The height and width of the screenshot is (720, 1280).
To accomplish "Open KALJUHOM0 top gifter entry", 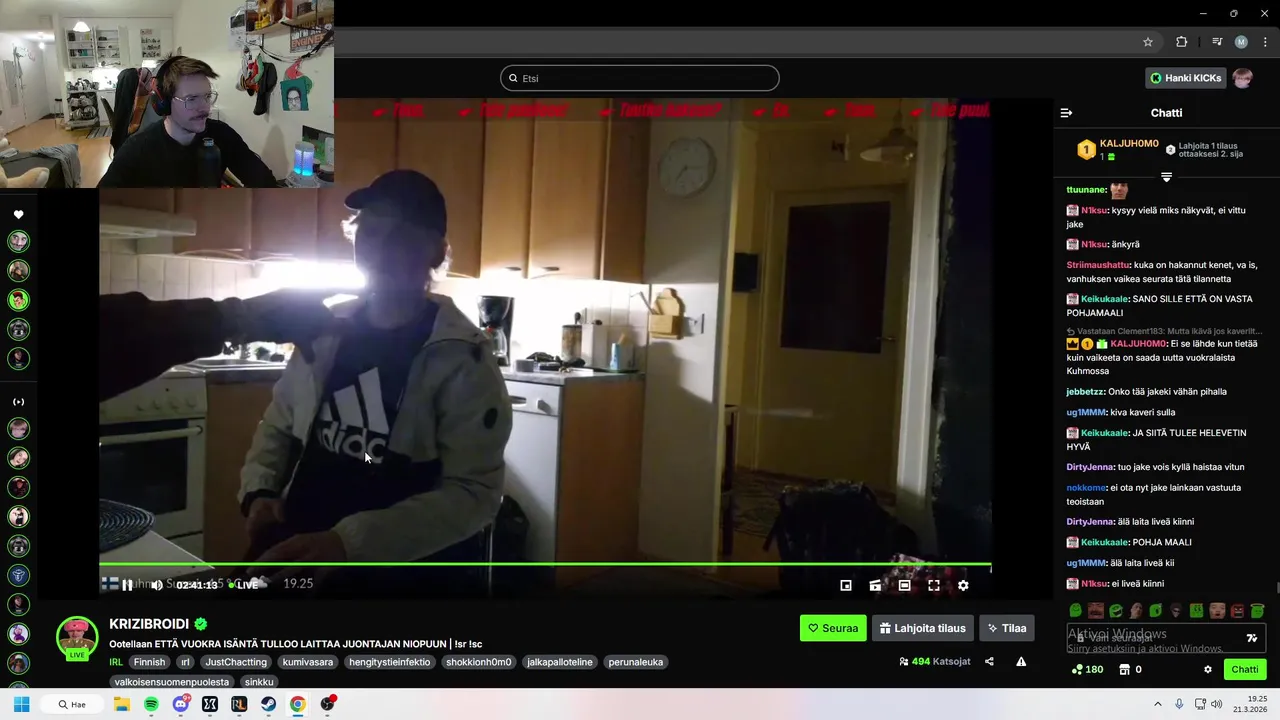I will coord(1118,150).
